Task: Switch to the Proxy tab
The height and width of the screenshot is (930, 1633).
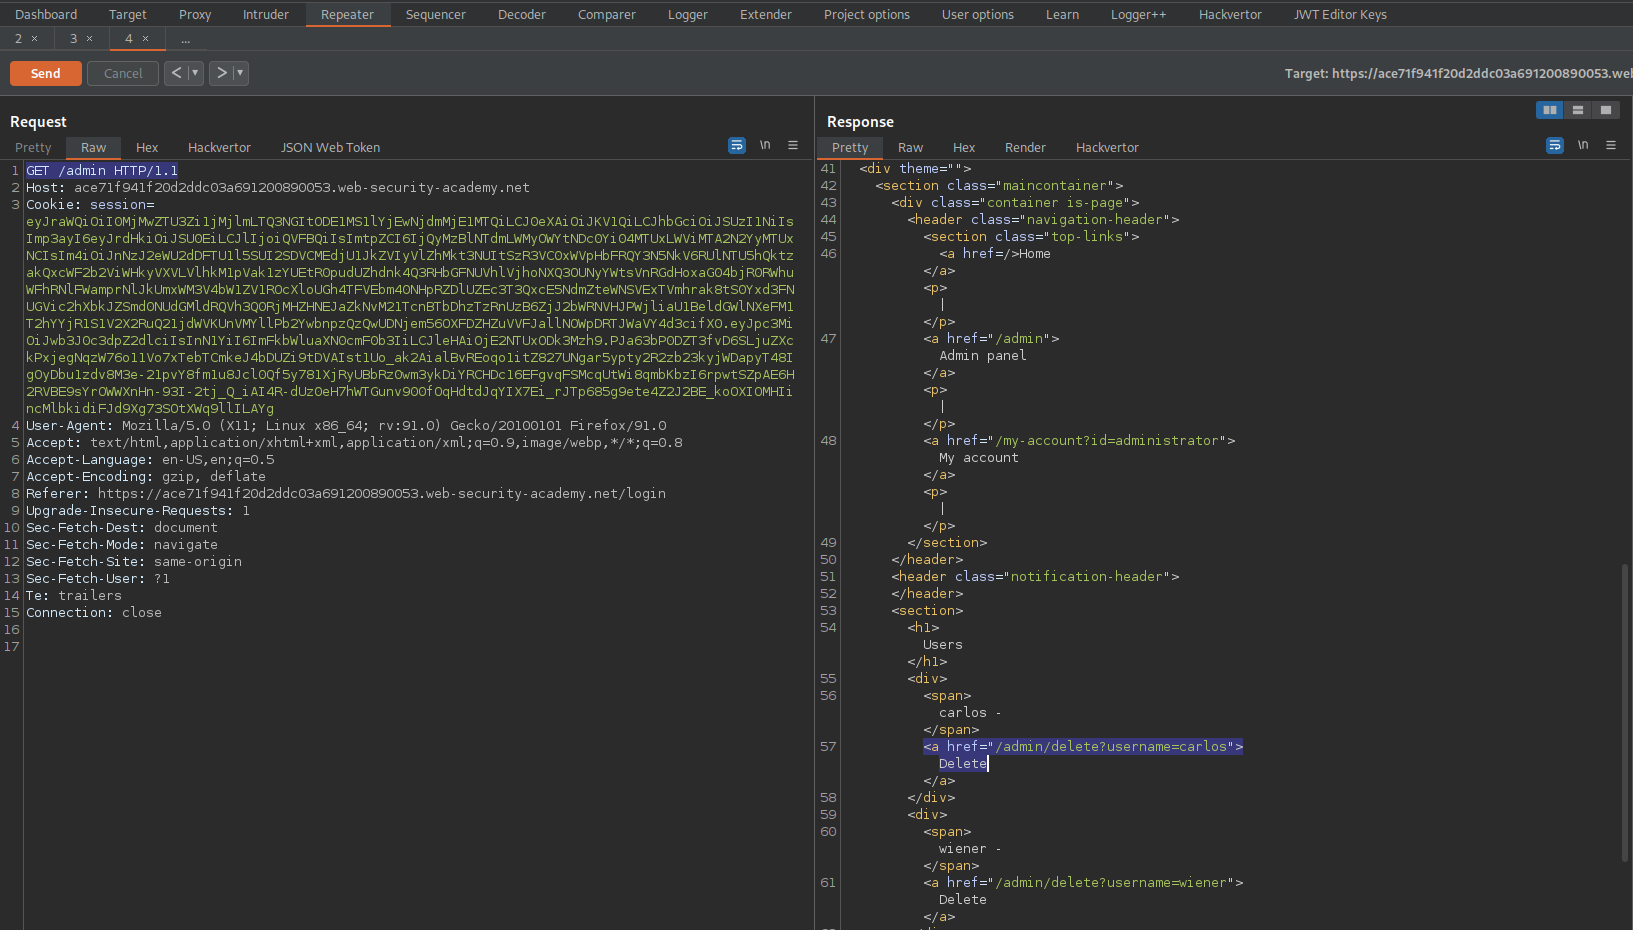Action: coord(195,14)
